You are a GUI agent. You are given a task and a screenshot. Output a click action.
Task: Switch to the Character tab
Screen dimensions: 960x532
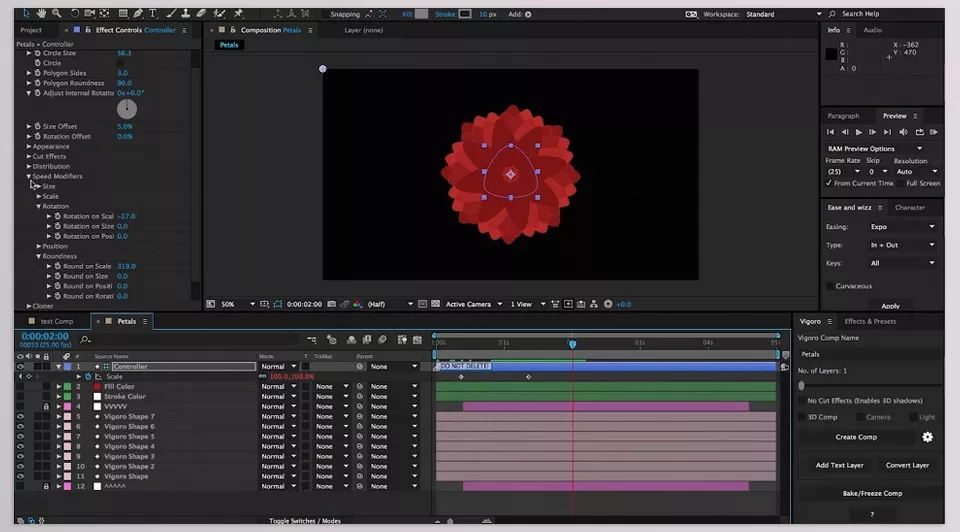[x=910, y=208]
